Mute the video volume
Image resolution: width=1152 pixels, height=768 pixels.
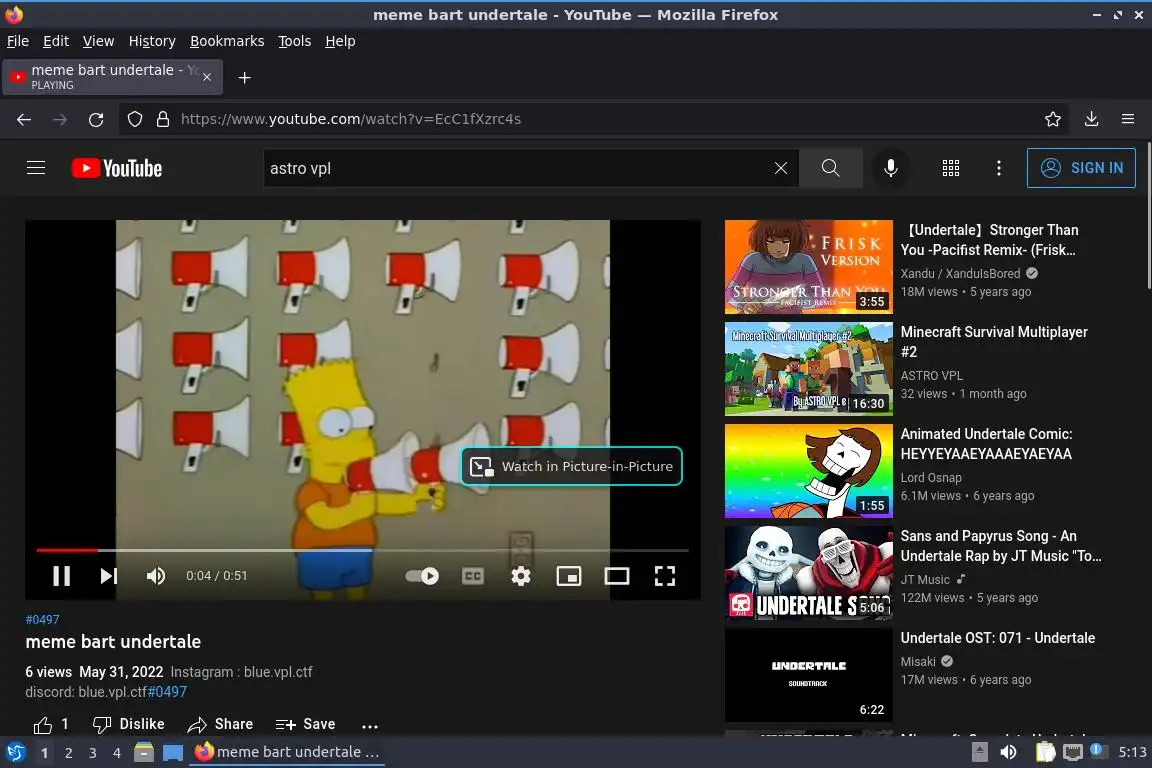[x=156, y=576]
